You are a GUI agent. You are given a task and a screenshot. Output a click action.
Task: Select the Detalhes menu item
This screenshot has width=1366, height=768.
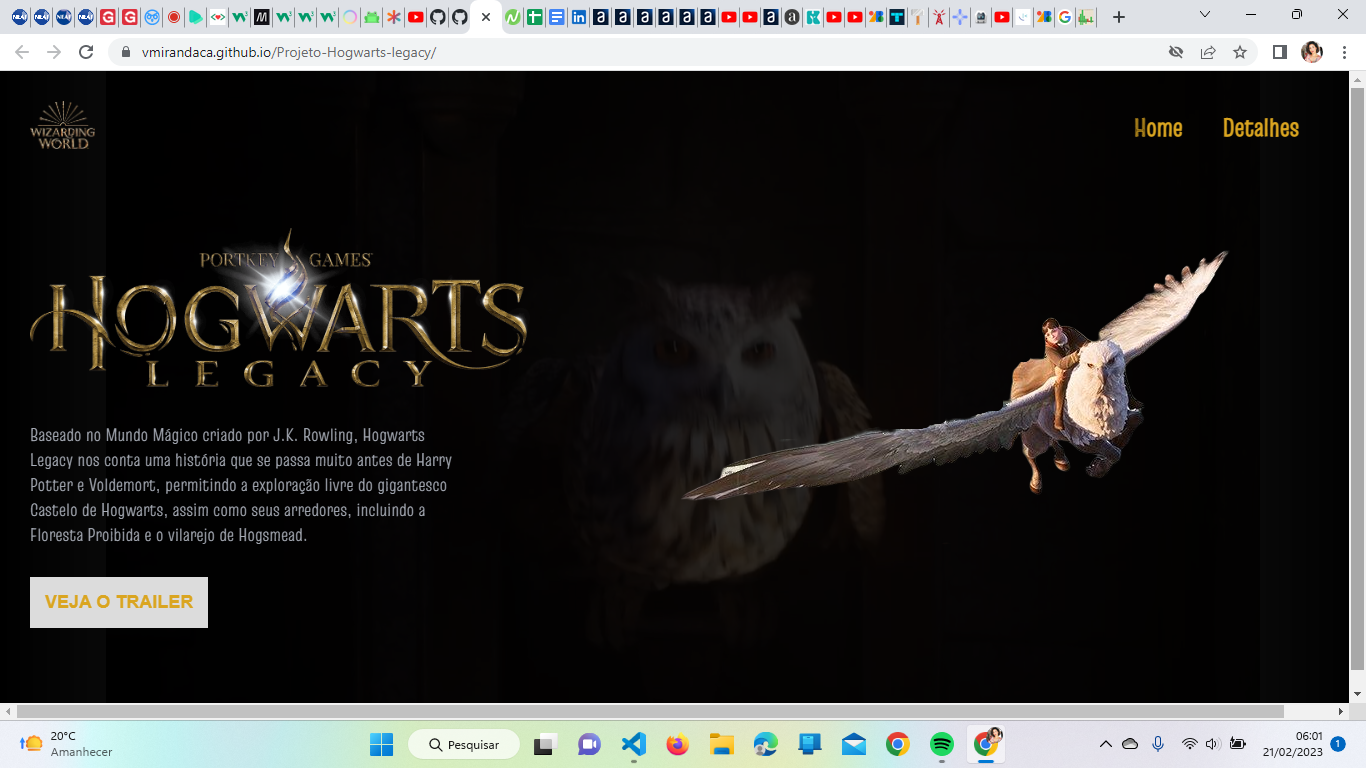coord(1261,128)
